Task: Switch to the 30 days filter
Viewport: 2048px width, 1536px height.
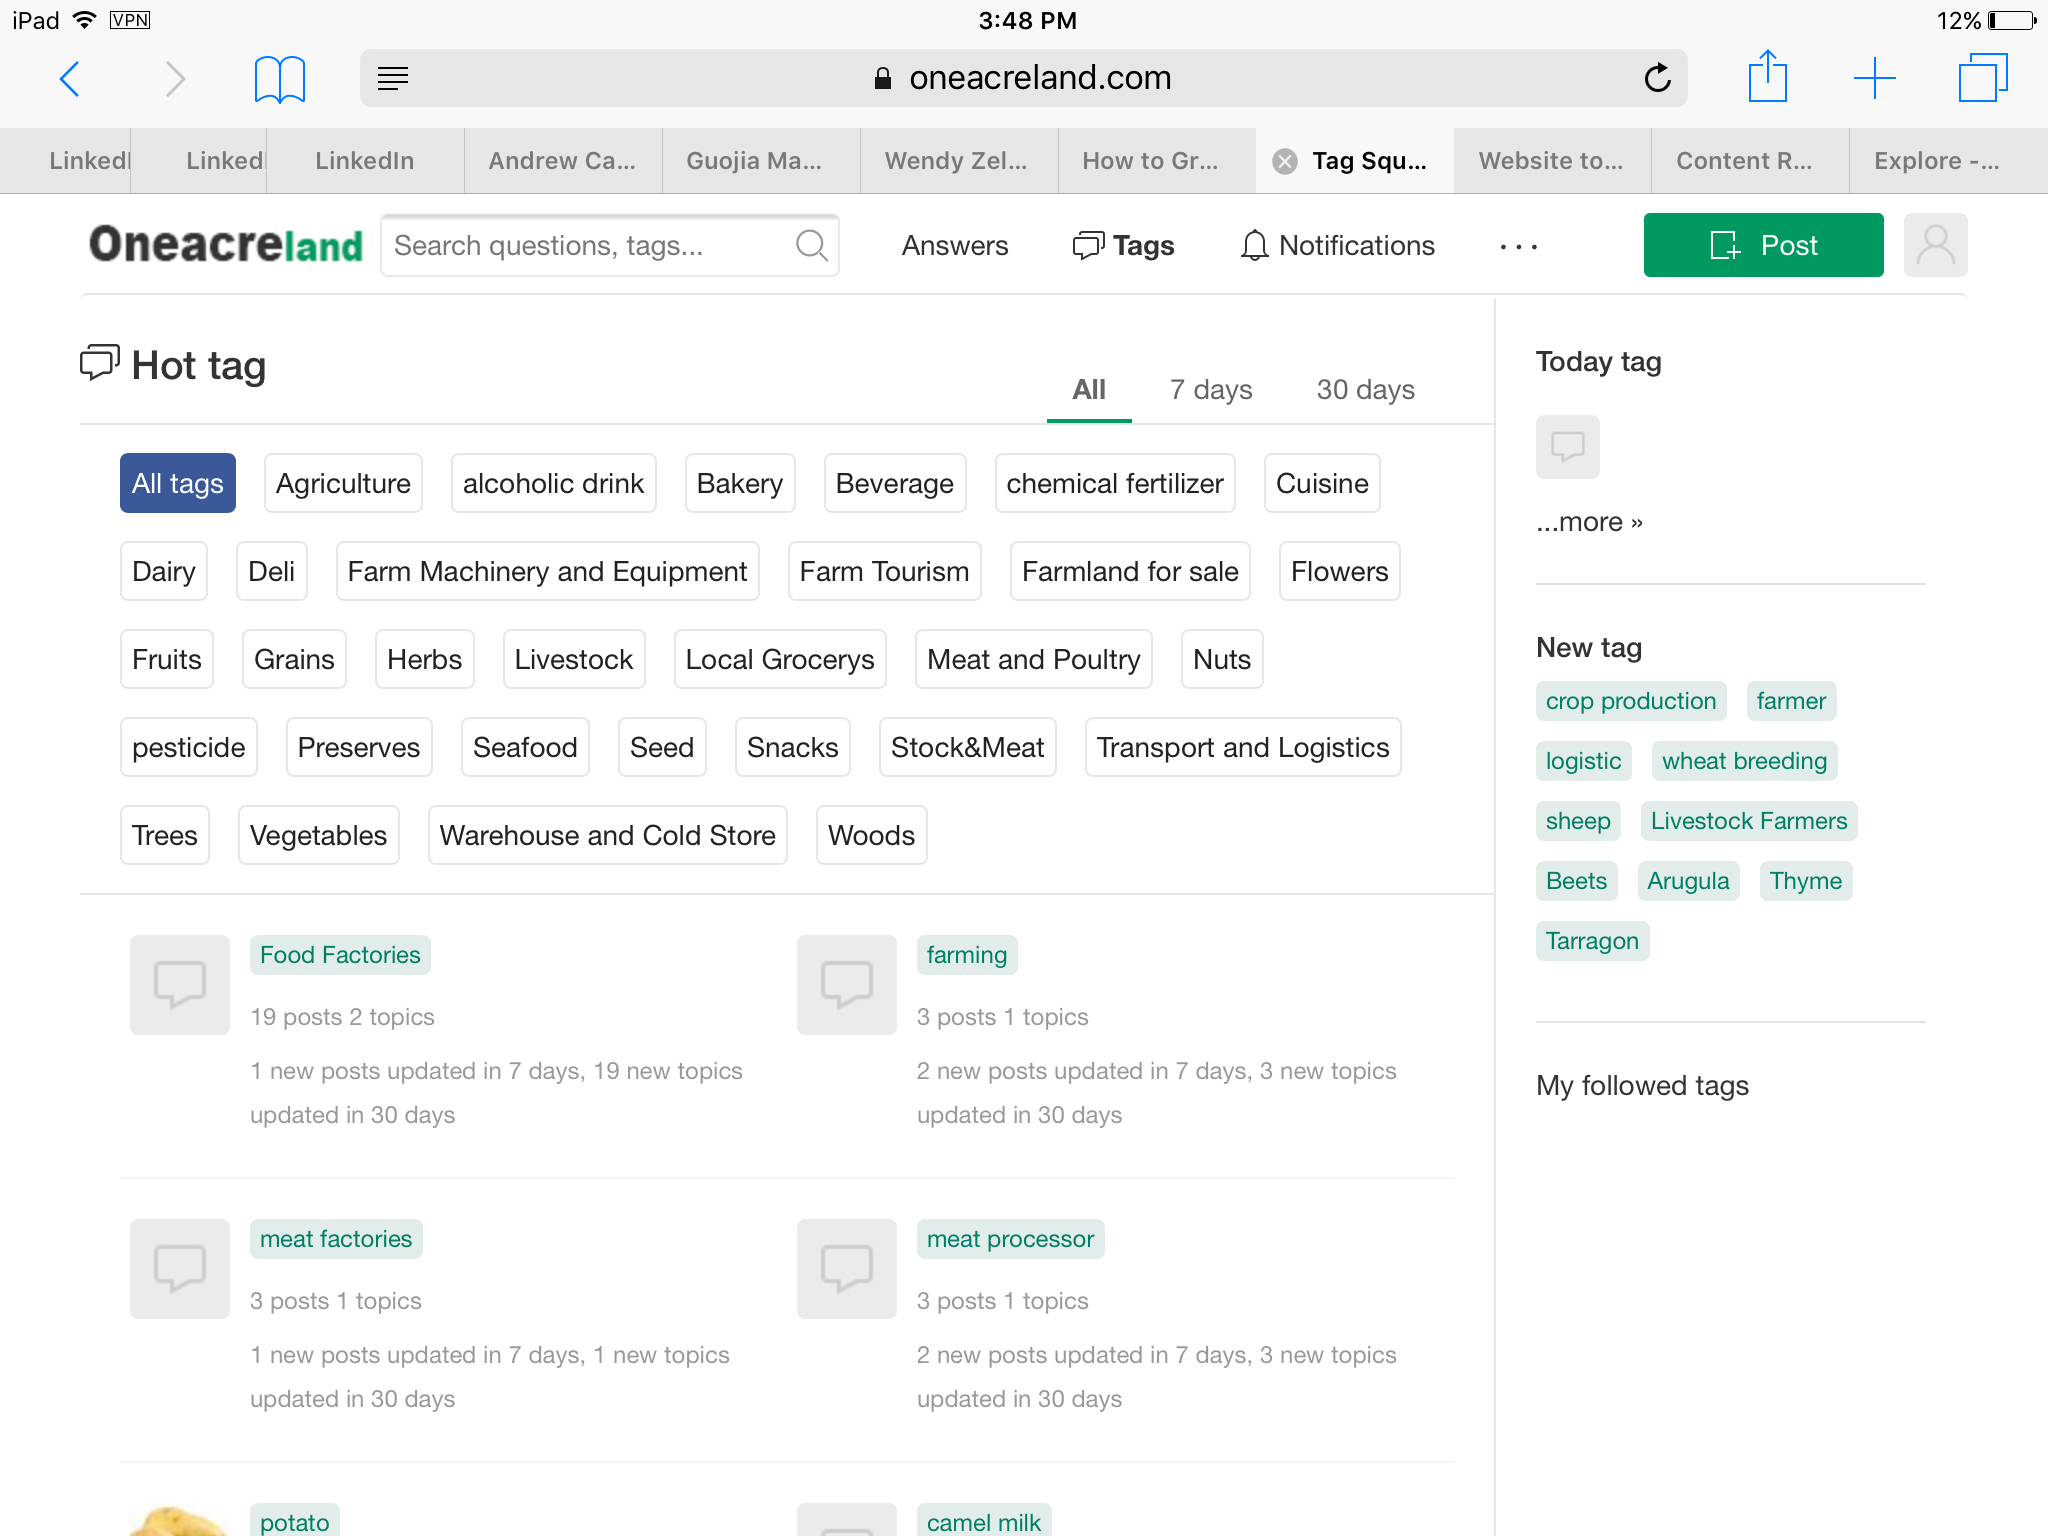Action: [1365, 390]
